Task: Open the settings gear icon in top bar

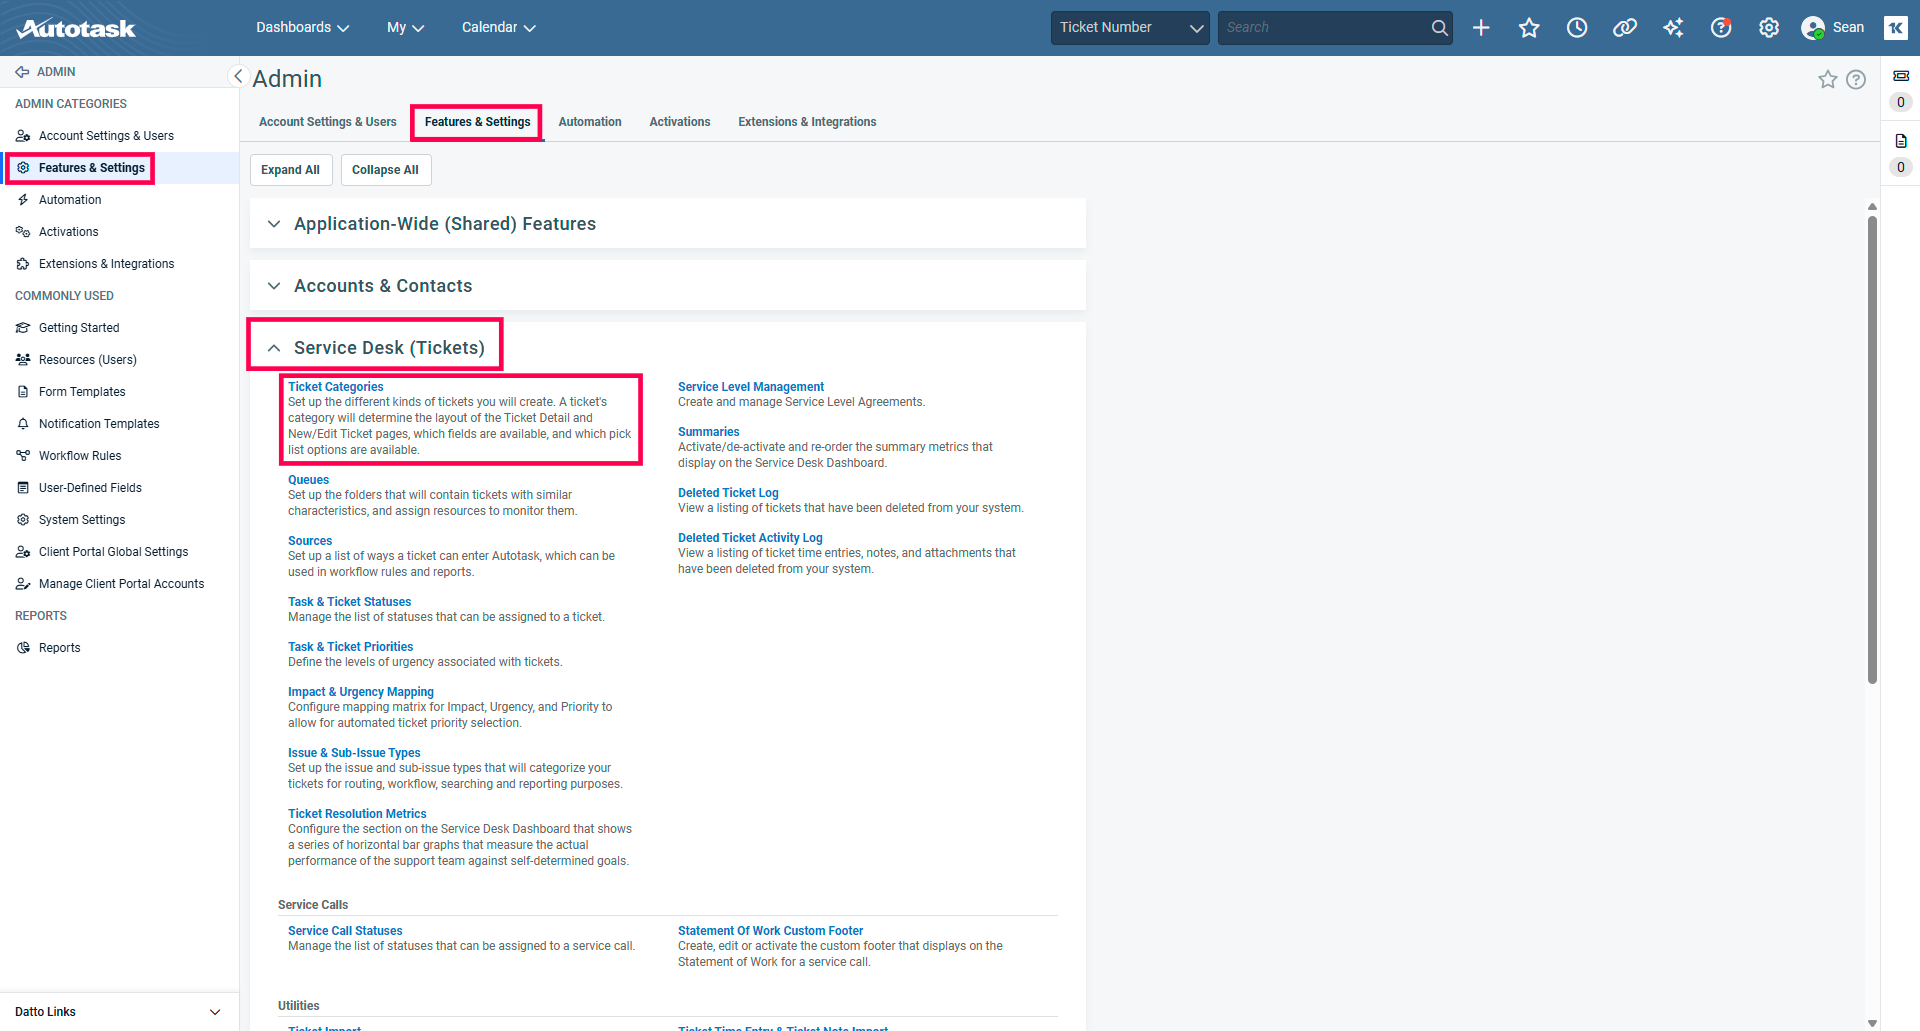Action: pos(1769,28)
